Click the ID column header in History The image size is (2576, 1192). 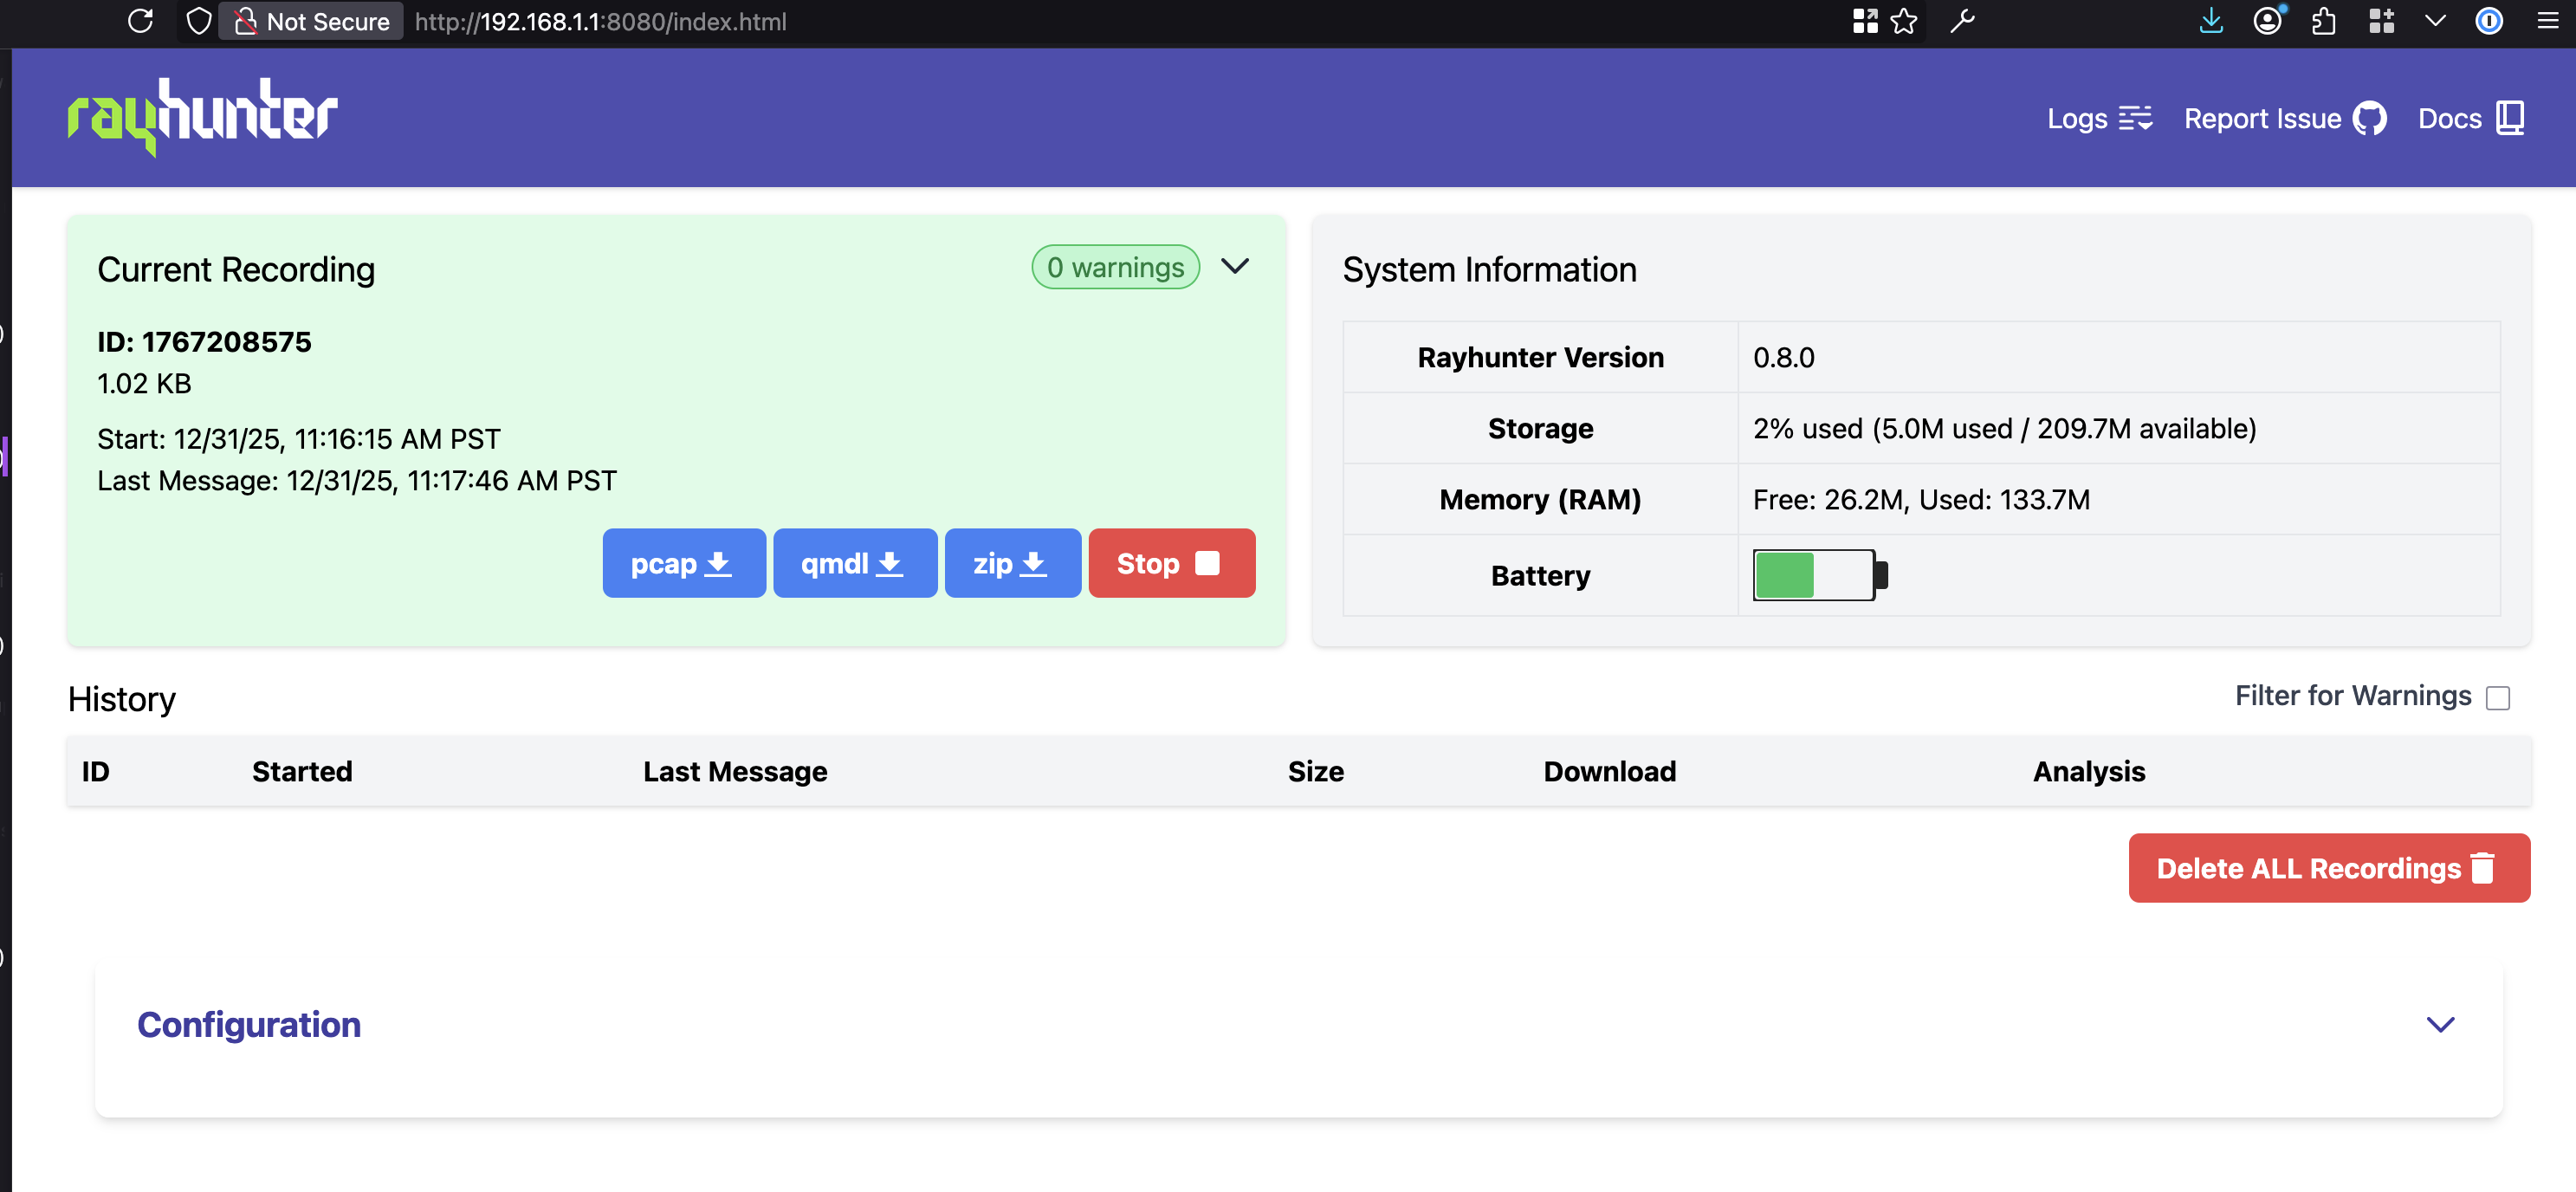(96, 771)
